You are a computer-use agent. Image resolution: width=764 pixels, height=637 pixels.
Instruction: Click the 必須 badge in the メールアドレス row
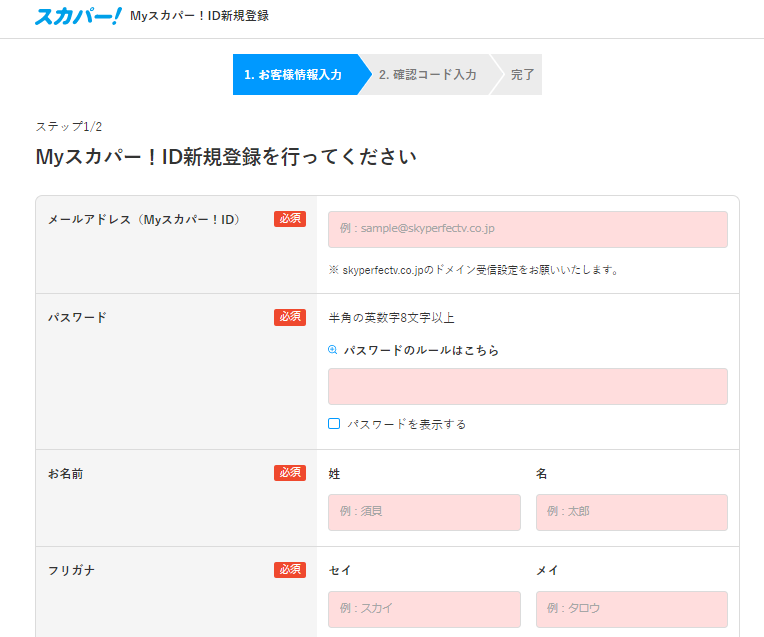coord(290,219)
